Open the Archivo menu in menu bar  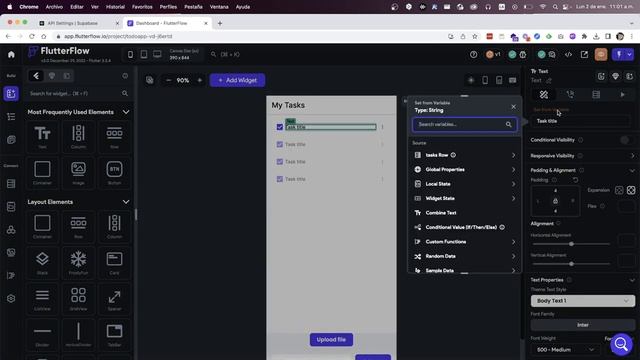(54, 7)
